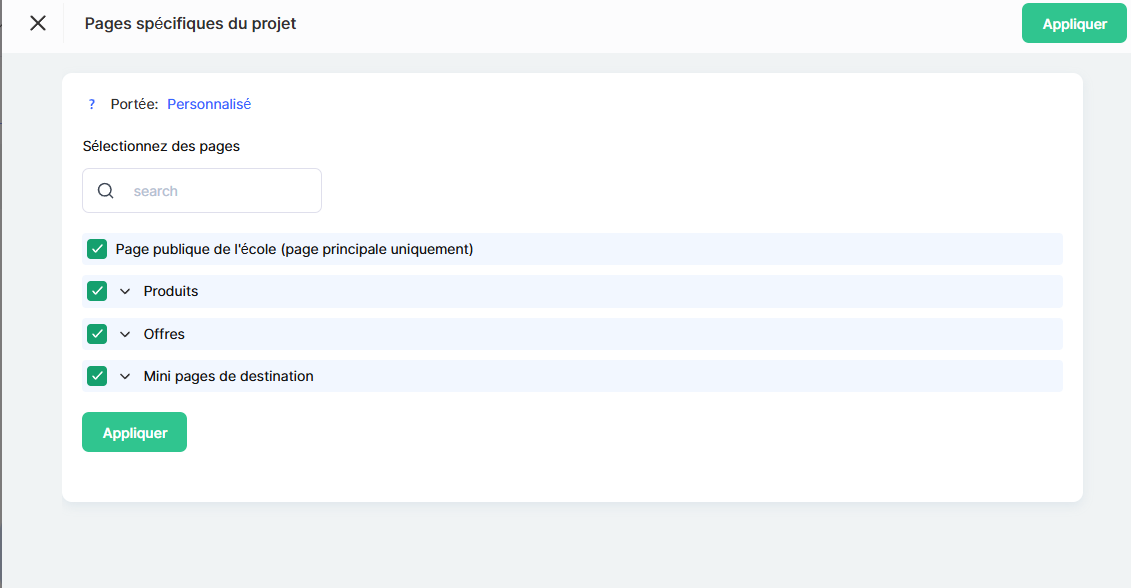Close the Pages spécifiques du projet panel

[38, 23]
